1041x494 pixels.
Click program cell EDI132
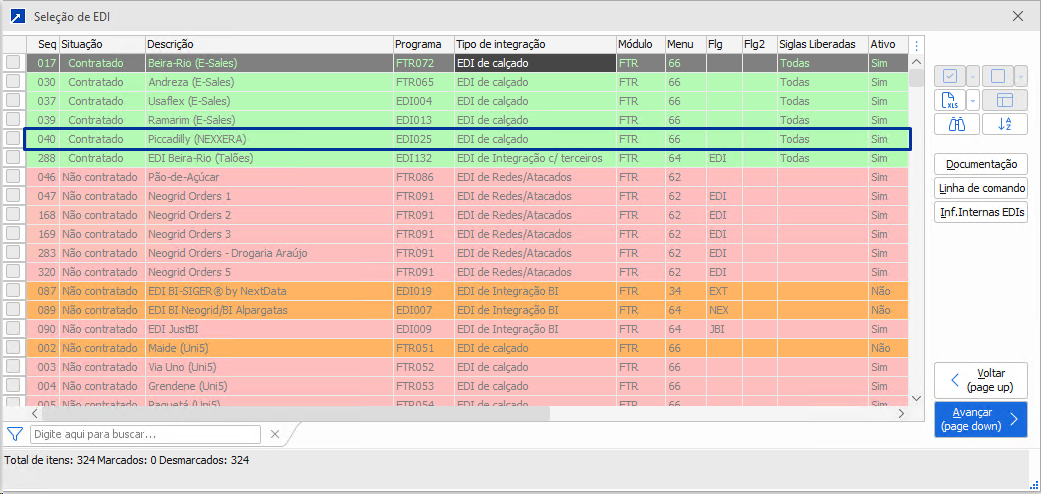click(423, 158)
